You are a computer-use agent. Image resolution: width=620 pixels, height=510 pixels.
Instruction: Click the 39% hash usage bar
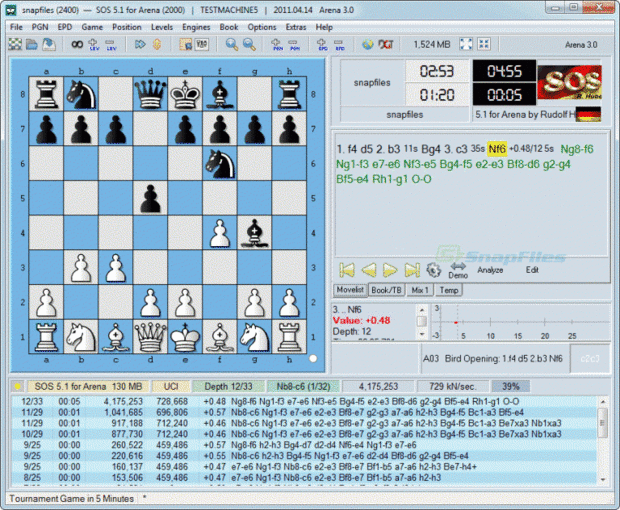tap(510, 385)
